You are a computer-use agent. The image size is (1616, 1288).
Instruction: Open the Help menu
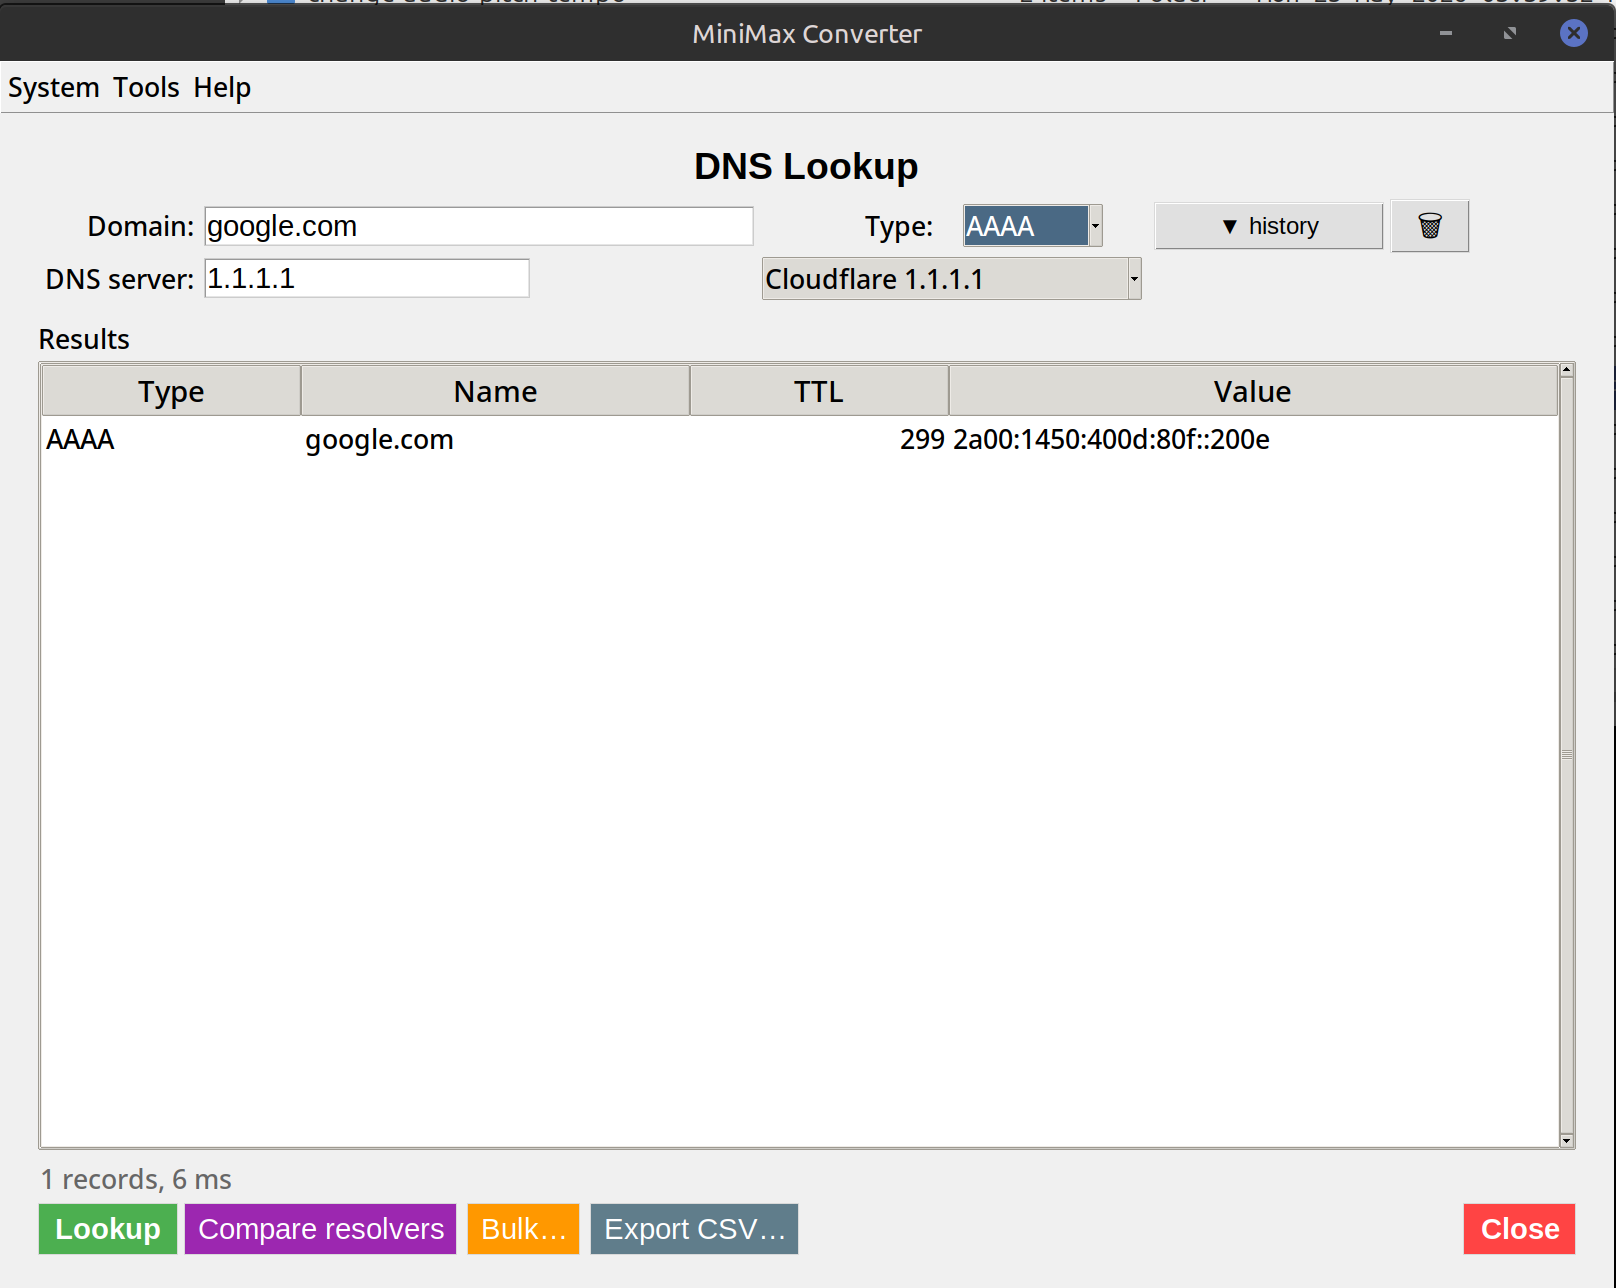222,88
